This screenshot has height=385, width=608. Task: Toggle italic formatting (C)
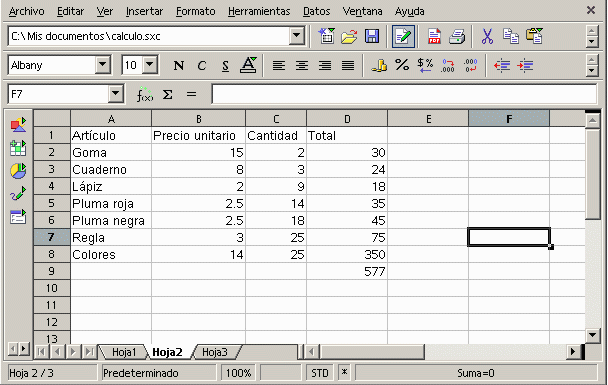pos(202,65)
